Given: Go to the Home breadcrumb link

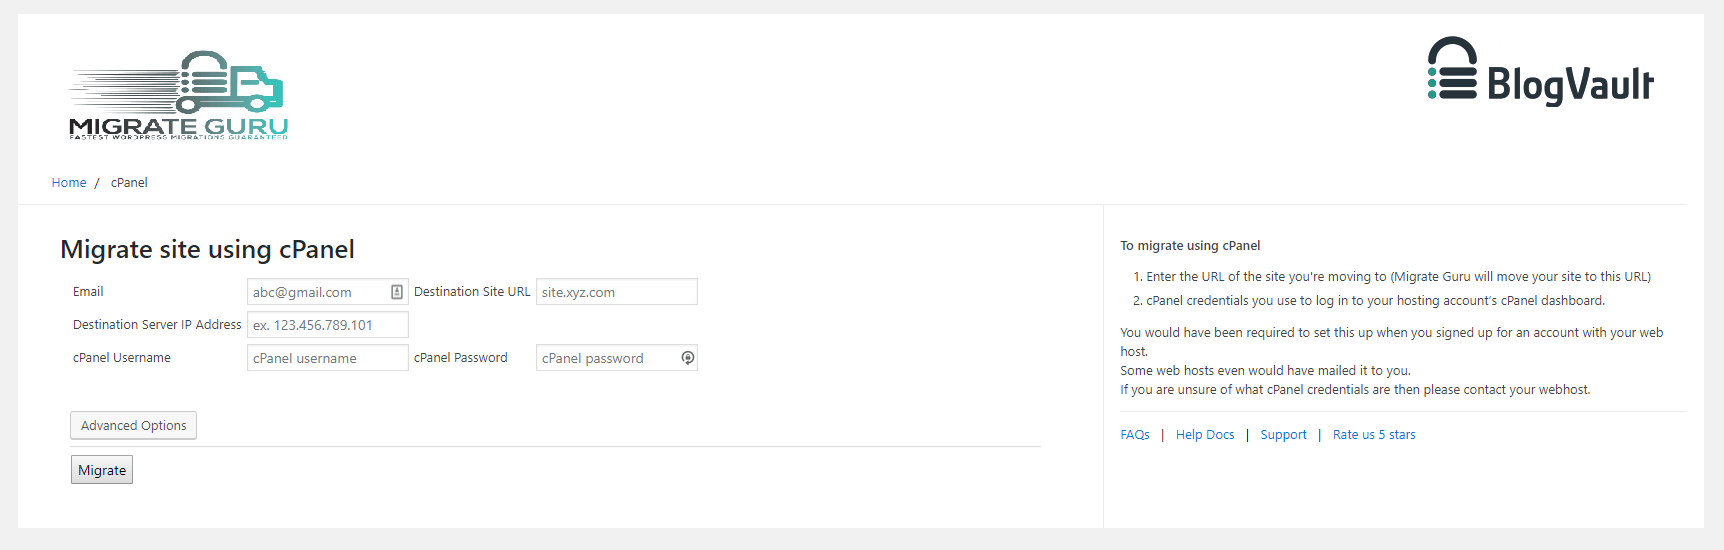Looking at the screenshot, I should click(x=69, y=183).
